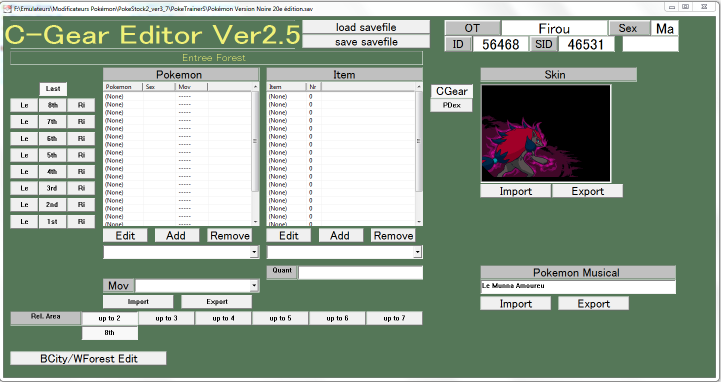The image size is (721, 382).
Task: Remove the selected item entry
Action: (393, 235)
